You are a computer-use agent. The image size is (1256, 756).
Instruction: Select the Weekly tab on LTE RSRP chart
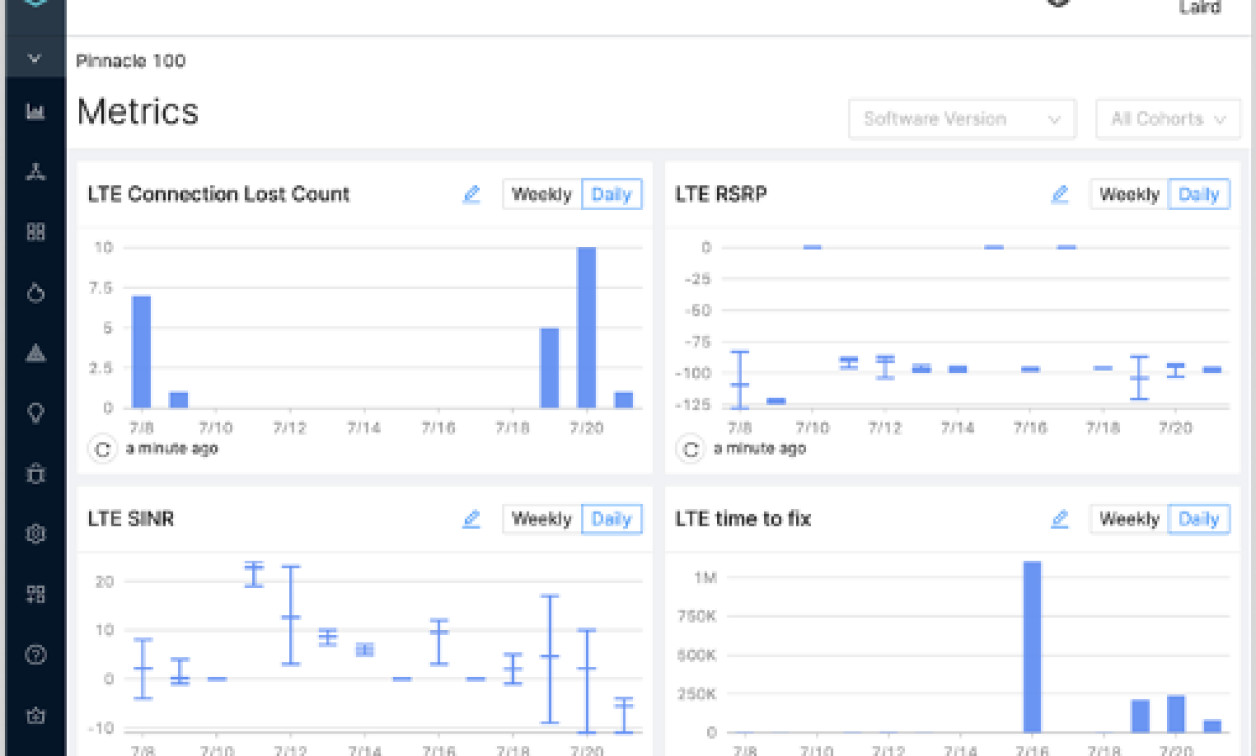tap(1130, 194)
